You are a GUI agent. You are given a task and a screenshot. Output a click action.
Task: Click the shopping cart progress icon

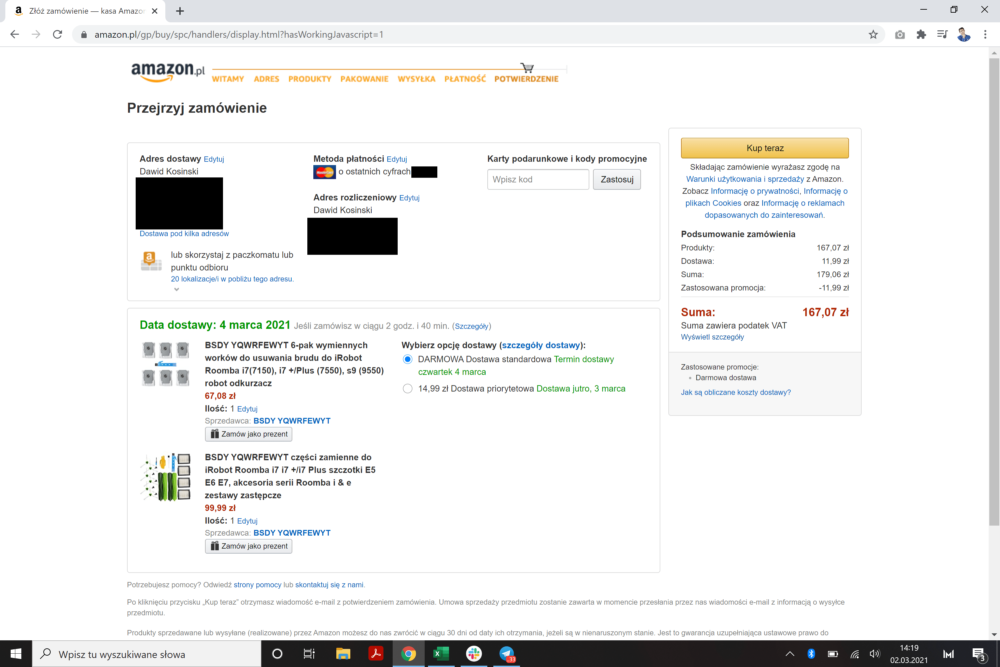click(x=527, y=68)
